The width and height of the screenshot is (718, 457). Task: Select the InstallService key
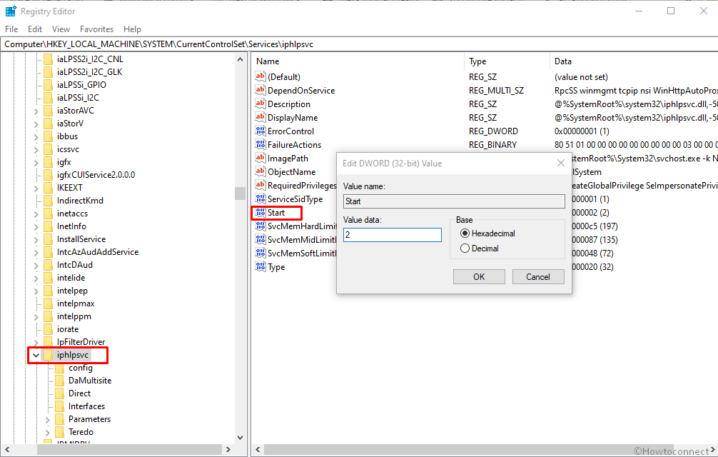(x=82, y=239)
